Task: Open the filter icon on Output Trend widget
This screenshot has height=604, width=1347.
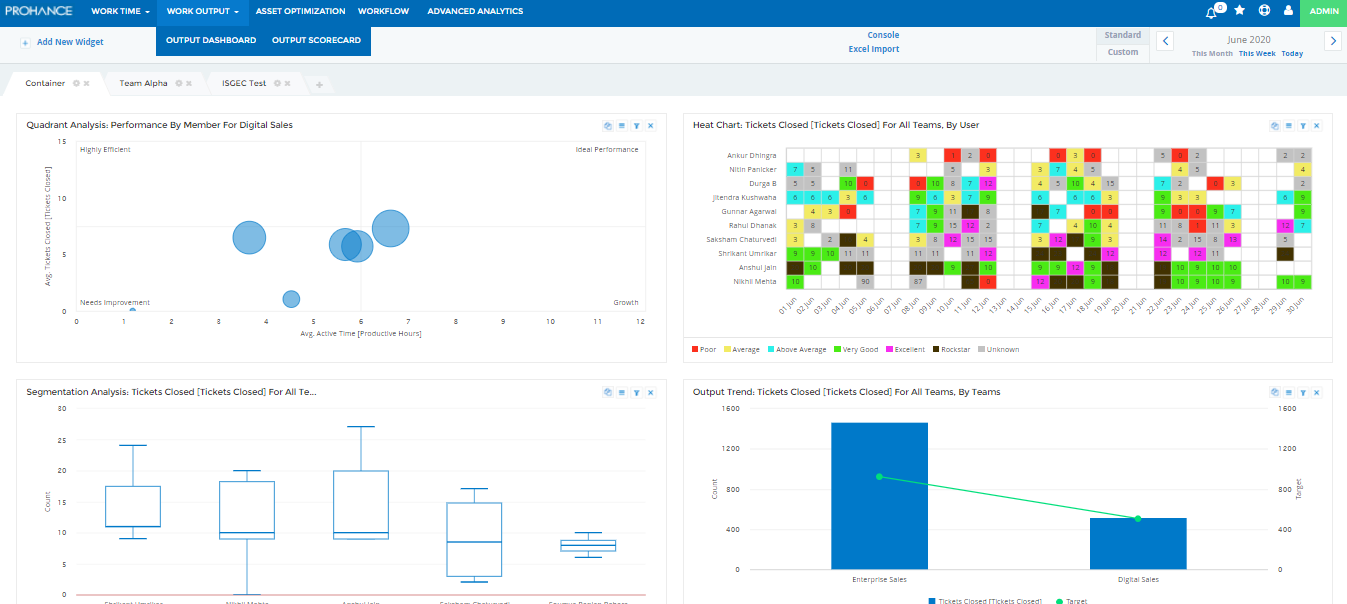Action: 1302,392
